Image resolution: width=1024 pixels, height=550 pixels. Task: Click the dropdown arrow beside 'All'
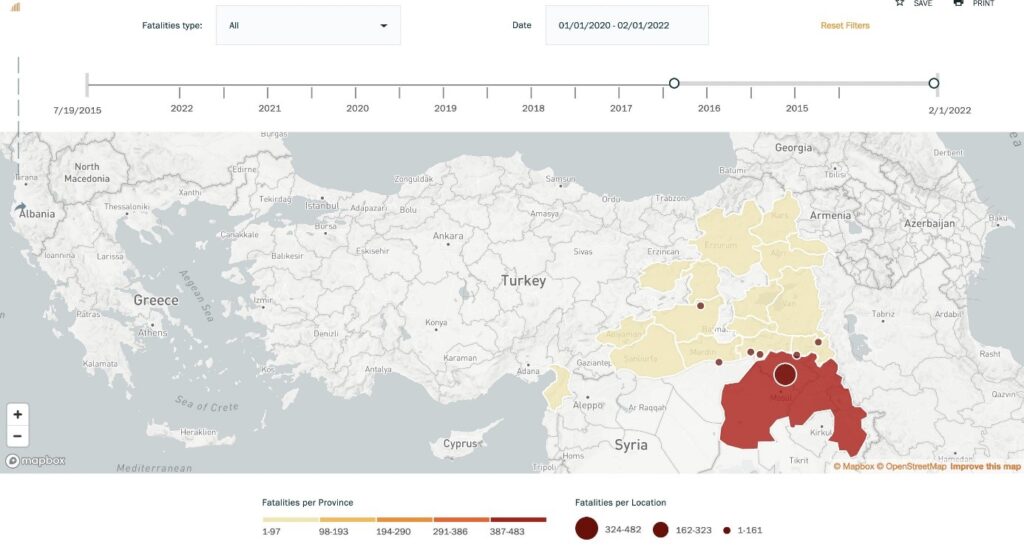click(384, 26)
